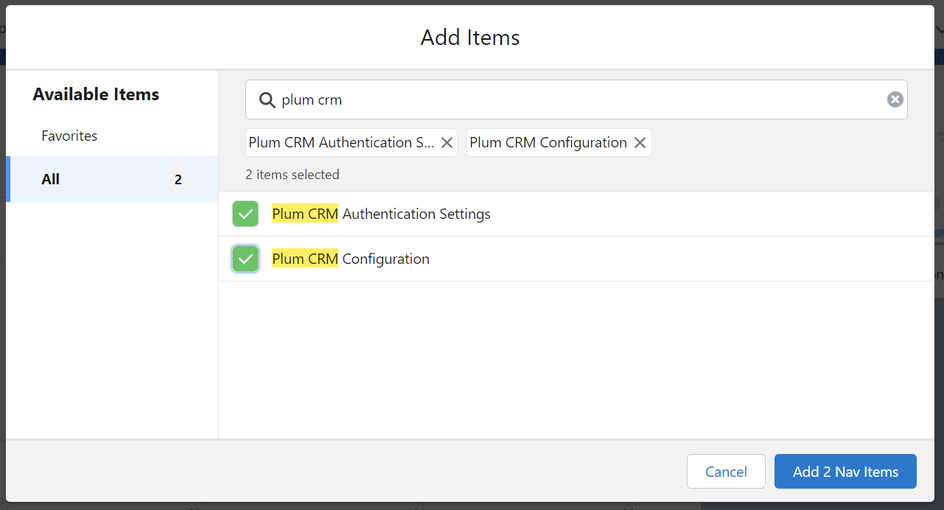Image resolution: width=944 pixels, height=510 pixels.
Task: Uncheck the Plum CRM Configuration checkbox
Action: coord(245,259)
